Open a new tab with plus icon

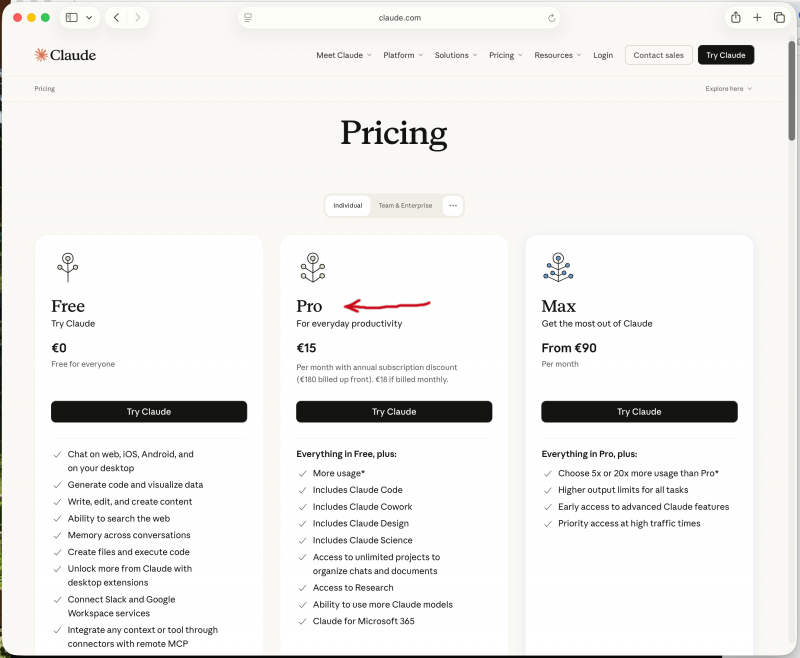tap(757, 18)
